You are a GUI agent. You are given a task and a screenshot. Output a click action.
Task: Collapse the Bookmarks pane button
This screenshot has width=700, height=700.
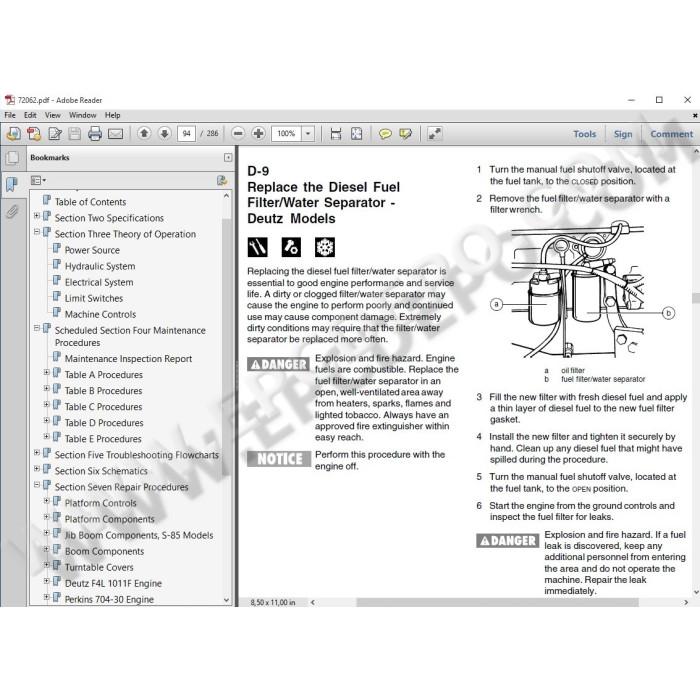pos(228,158)
